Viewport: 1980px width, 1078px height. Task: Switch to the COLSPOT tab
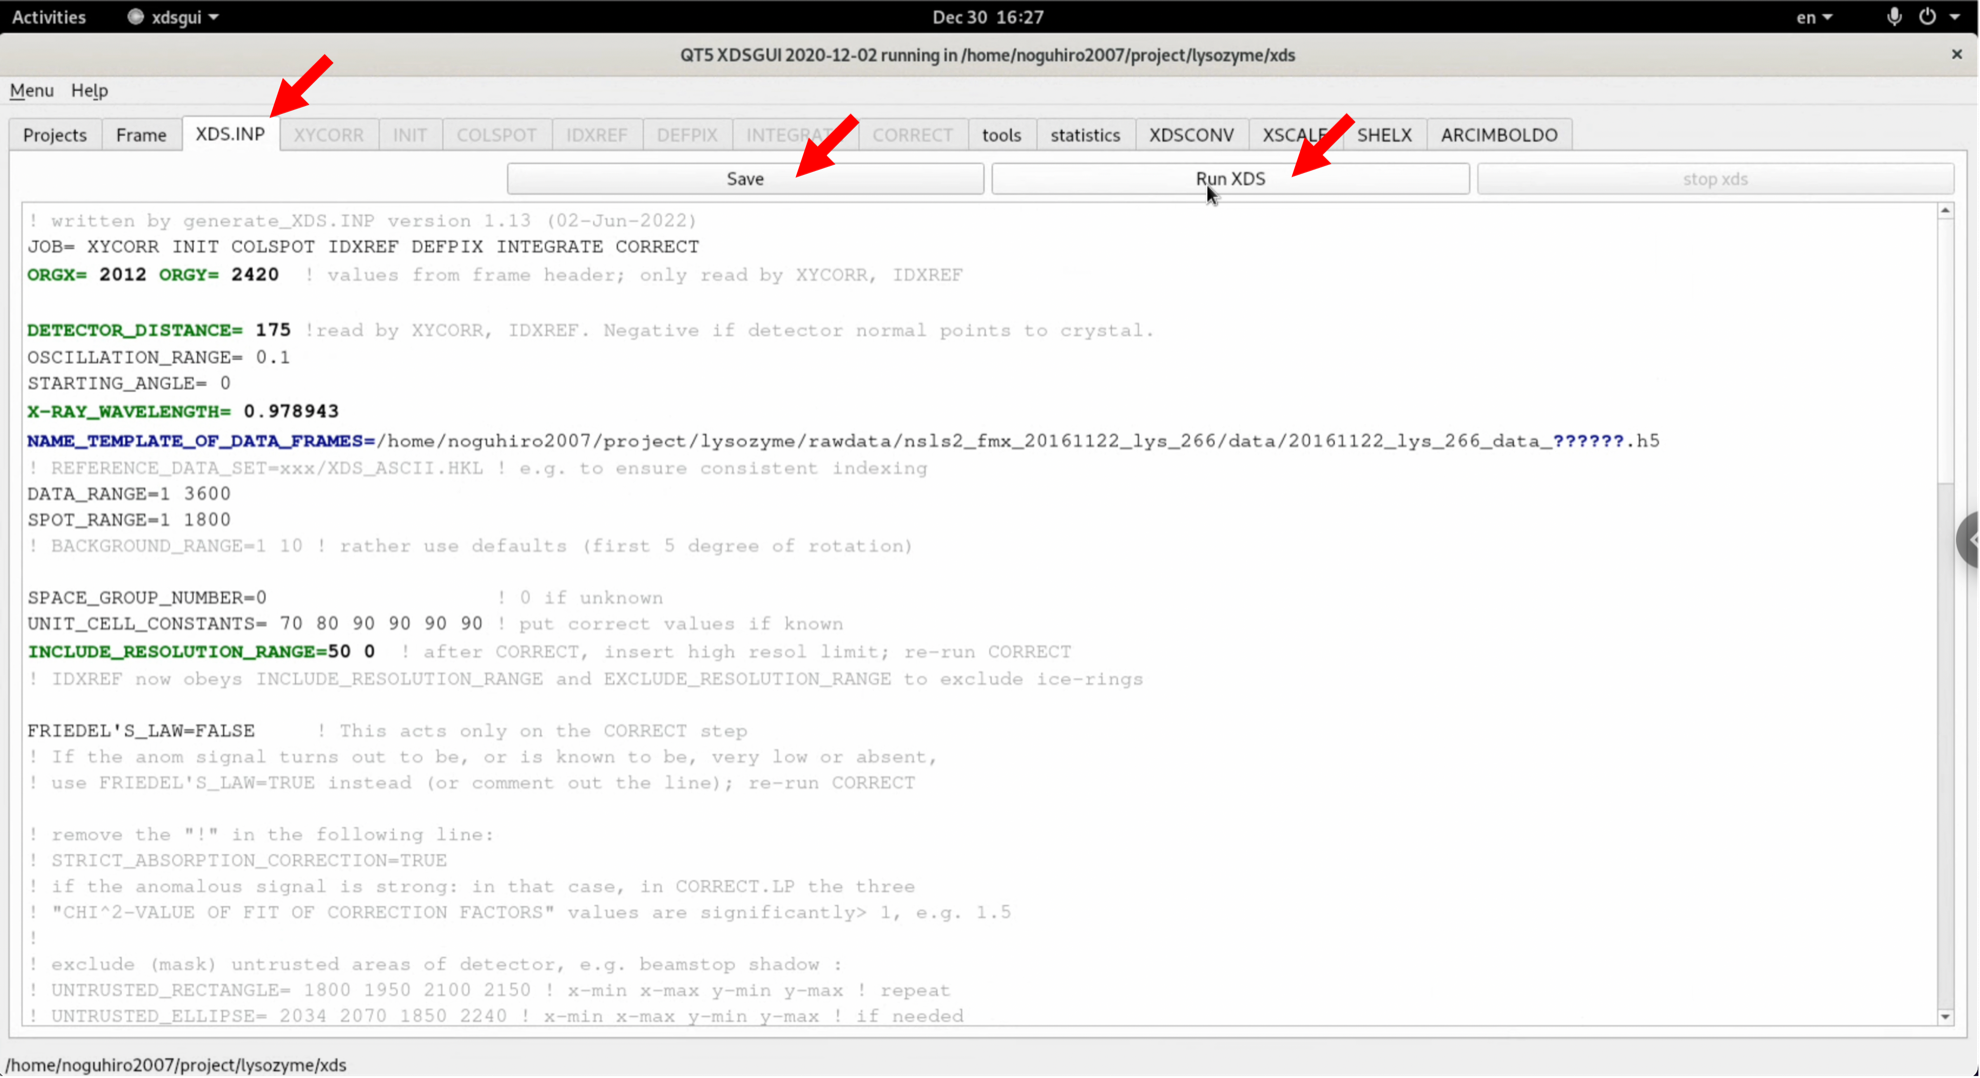coord(496,135)
